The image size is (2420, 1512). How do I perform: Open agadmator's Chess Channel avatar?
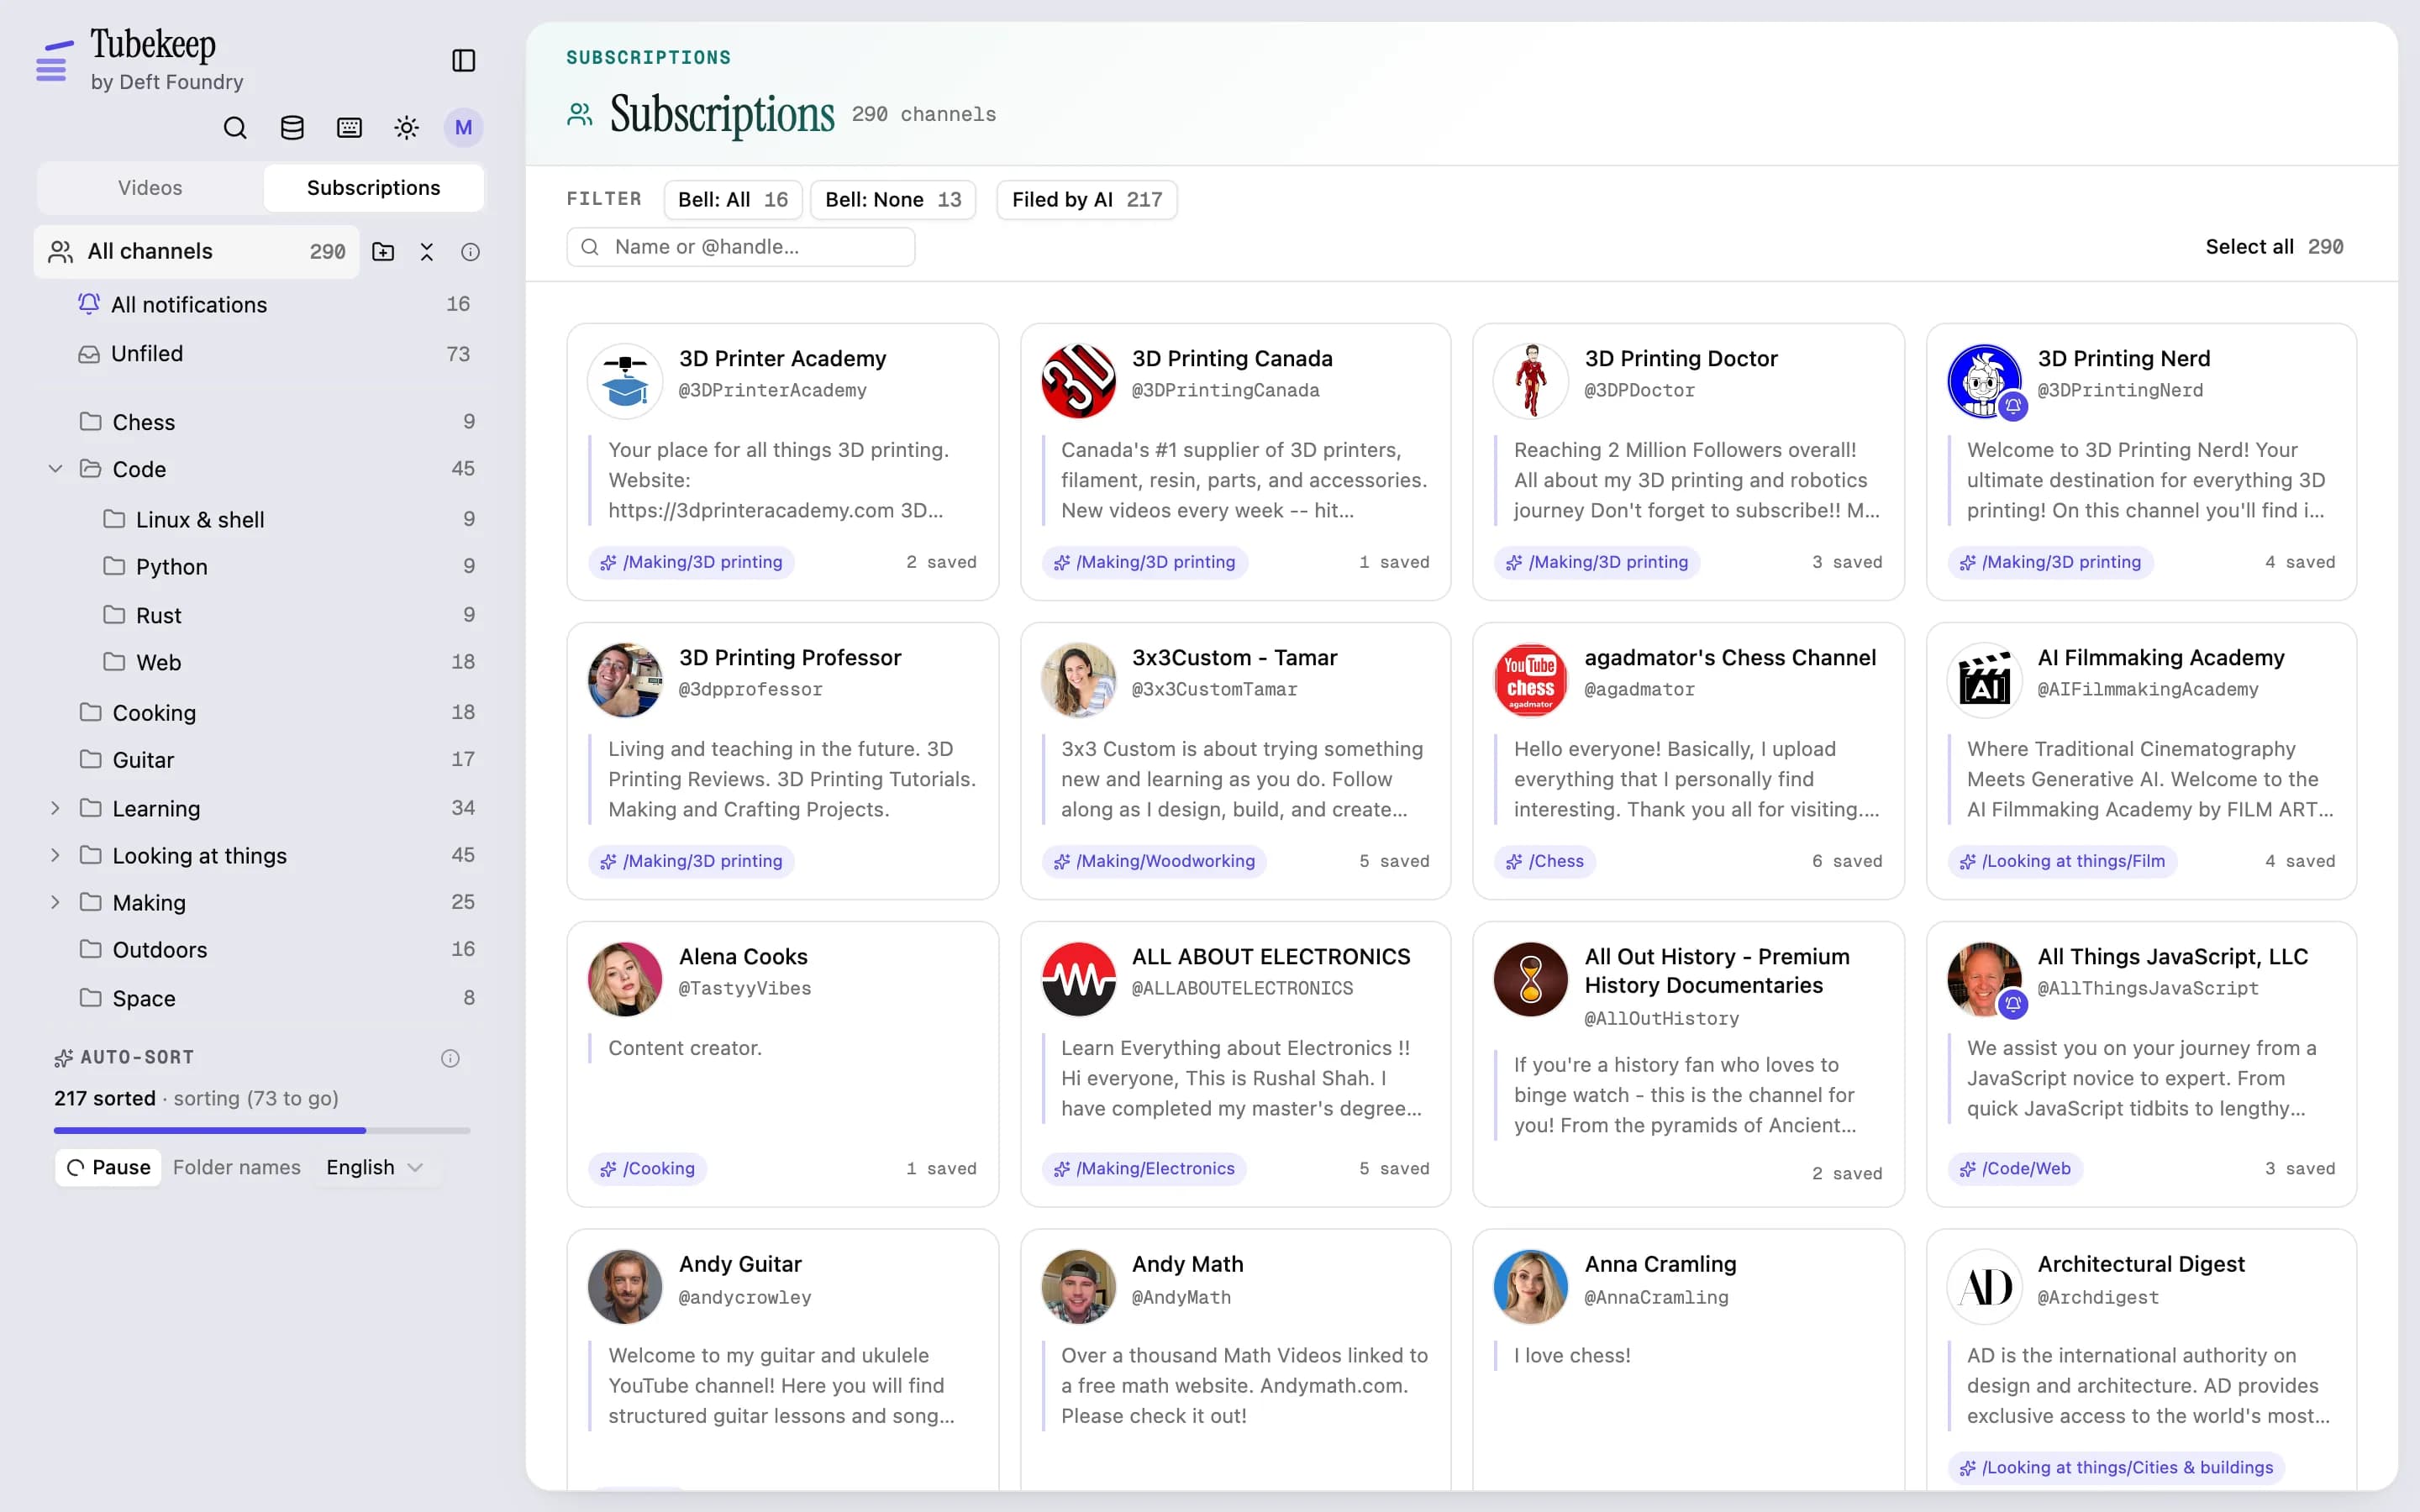click(x=1530, y=680)
